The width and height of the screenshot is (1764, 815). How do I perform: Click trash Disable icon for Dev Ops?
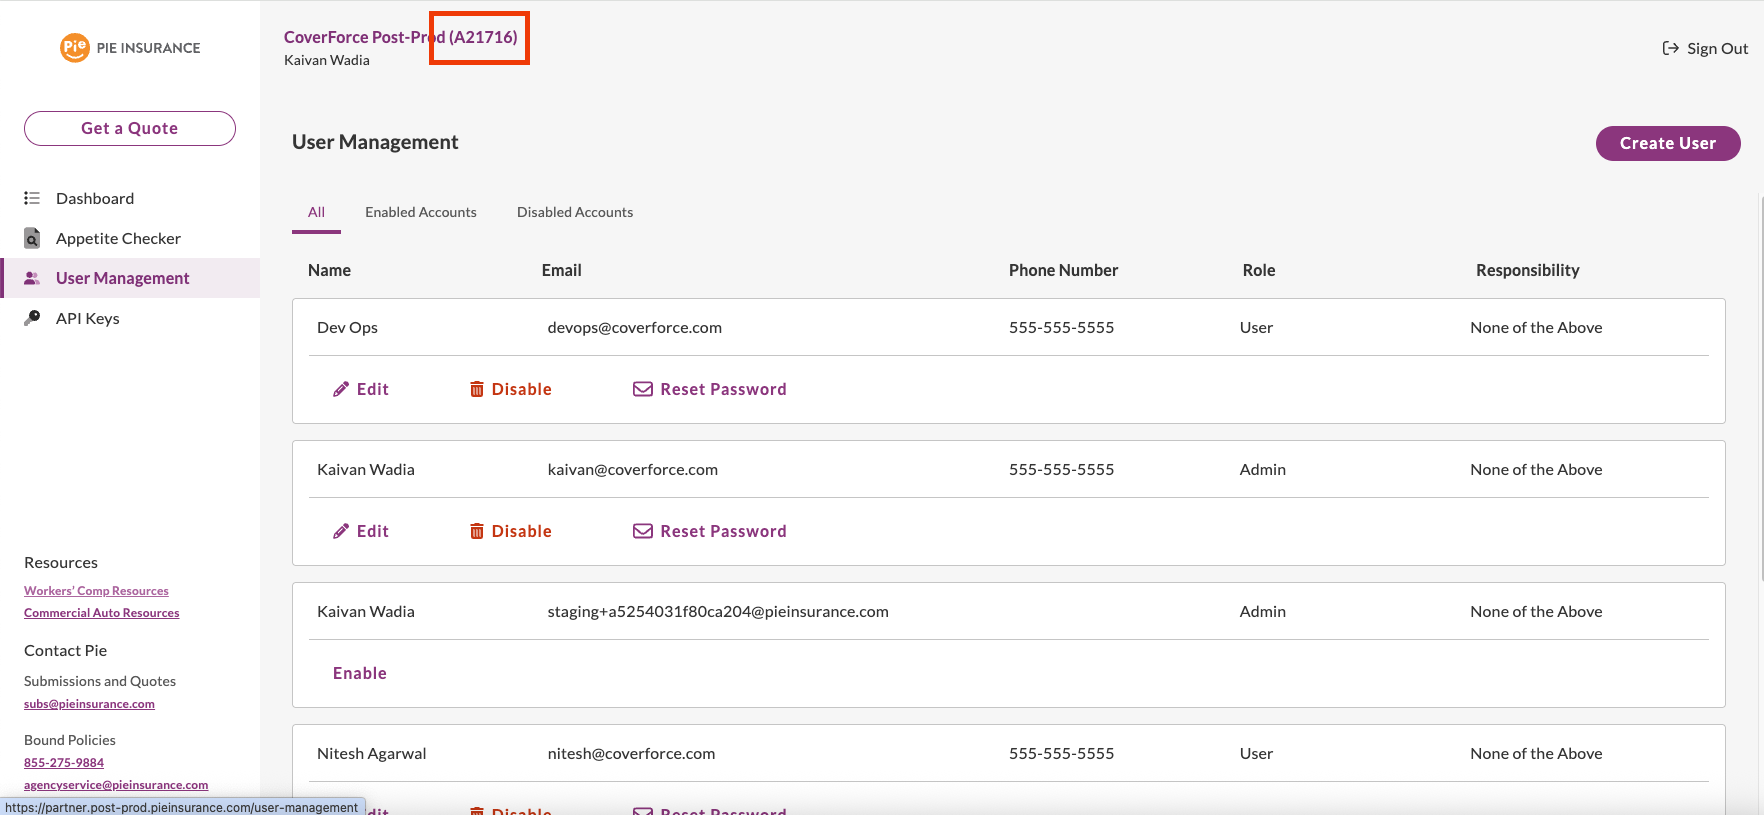click(x=477, y=389)
